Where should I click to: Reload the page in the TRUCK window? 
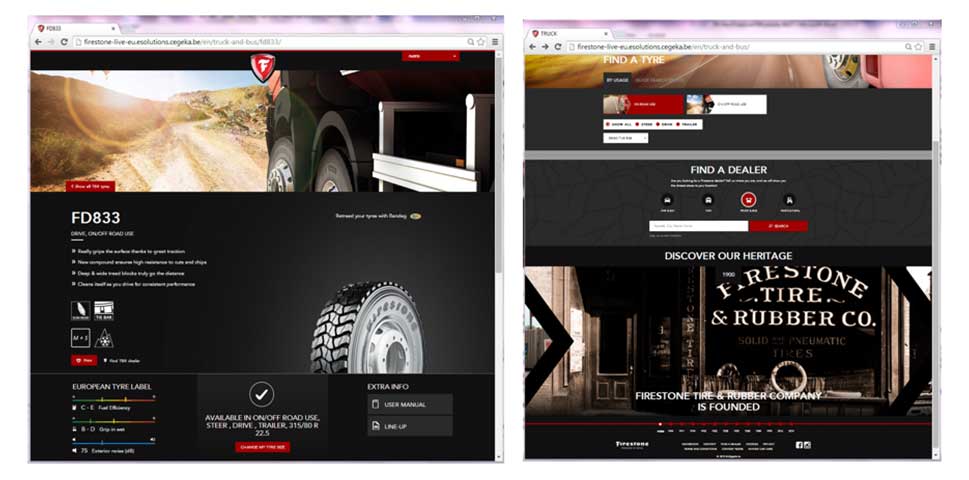tap(557, 47)
